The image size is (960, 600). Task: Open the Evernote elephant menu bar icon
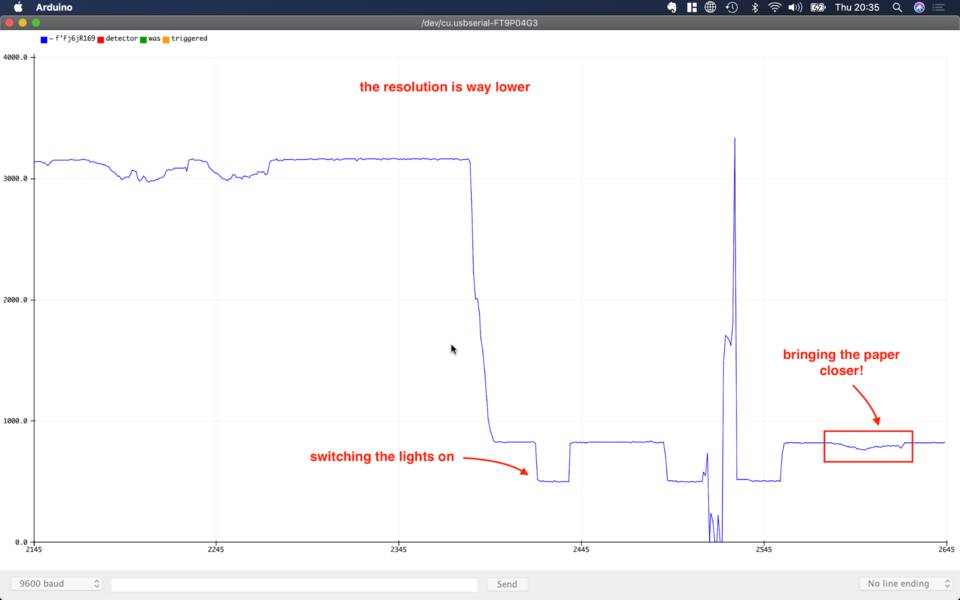coord(672,7)
